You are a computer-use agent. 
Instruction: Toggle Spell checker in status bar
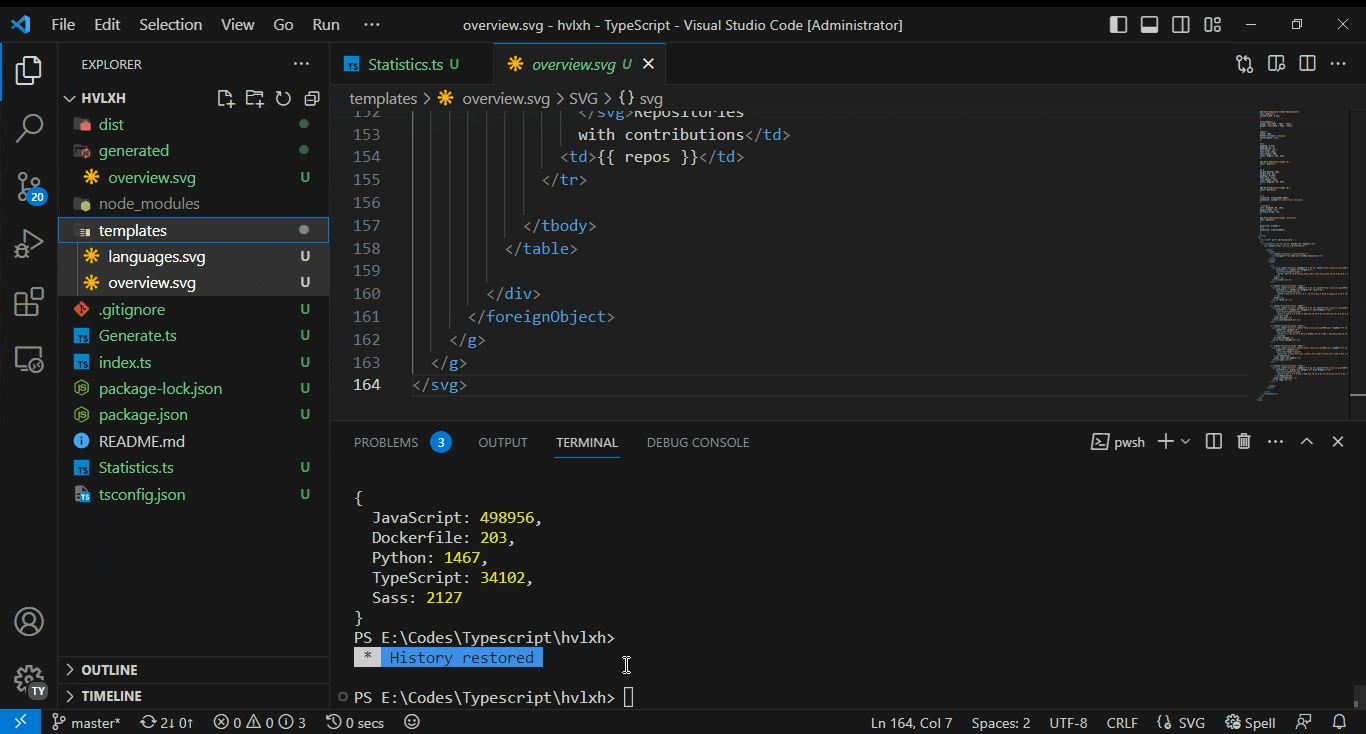(1250, 722)
